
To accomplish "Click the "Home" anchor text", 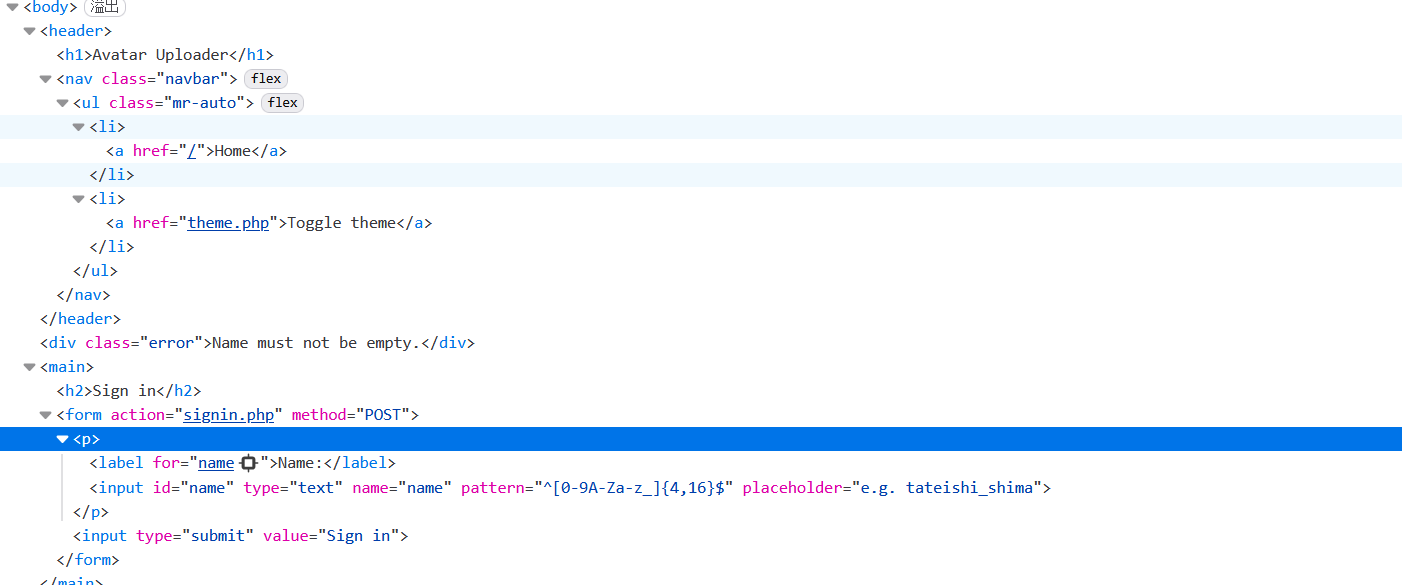I will coord(232,151).
